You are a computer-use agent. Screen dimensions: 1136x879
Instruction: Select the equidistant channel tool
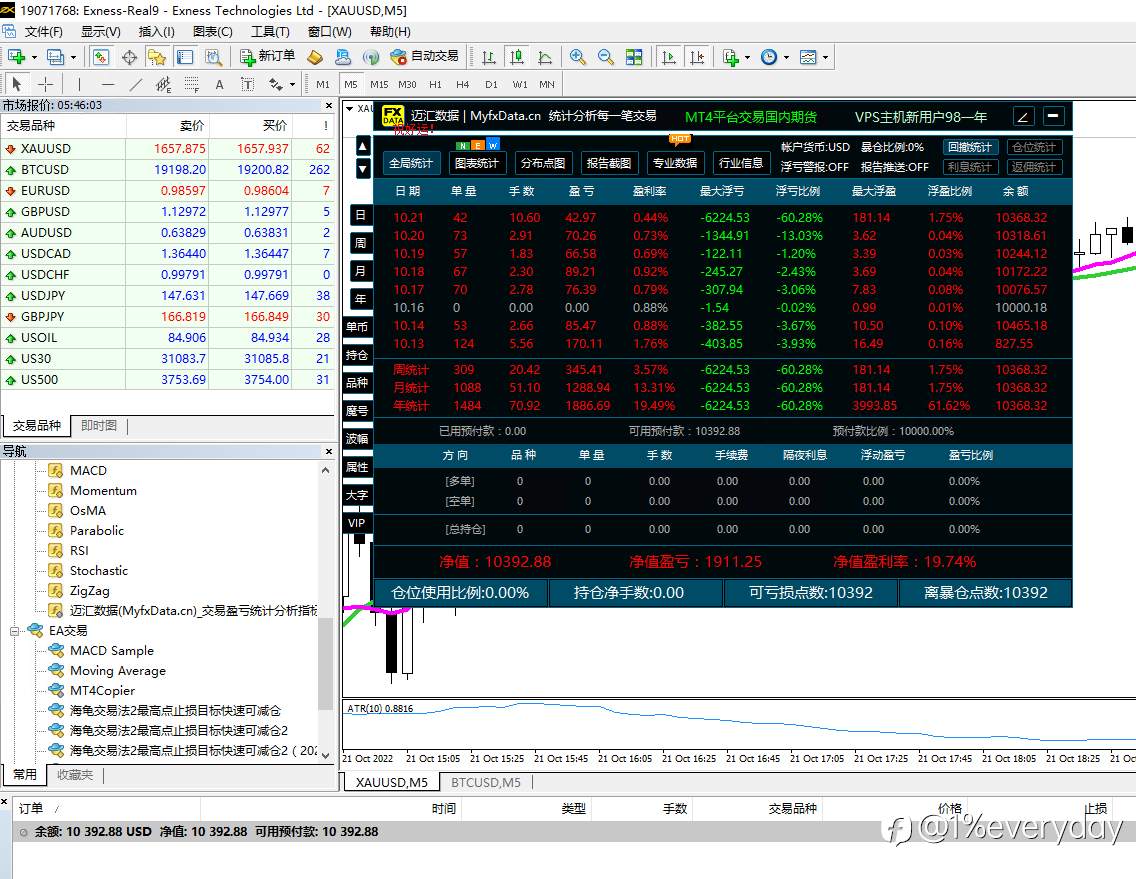(x=164, y=84)
